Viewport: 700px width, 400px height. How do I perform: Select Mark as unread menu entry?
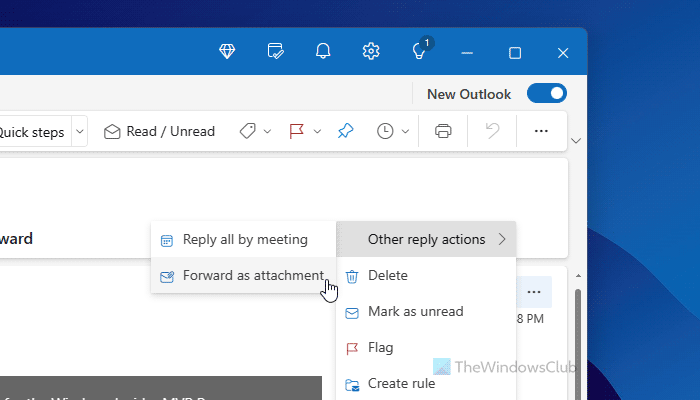click(415, 311)
